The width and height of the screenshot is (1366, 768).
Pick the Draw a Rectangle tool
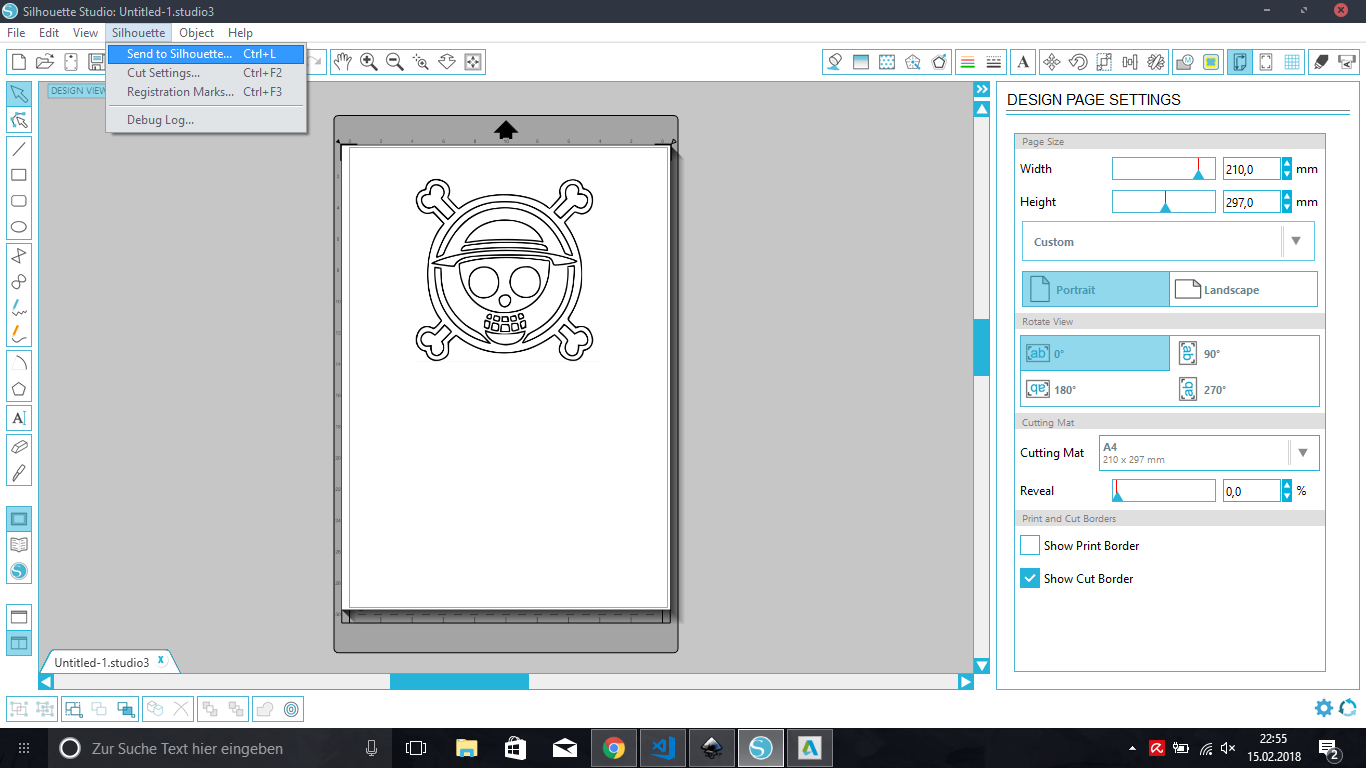coord(19,175)
